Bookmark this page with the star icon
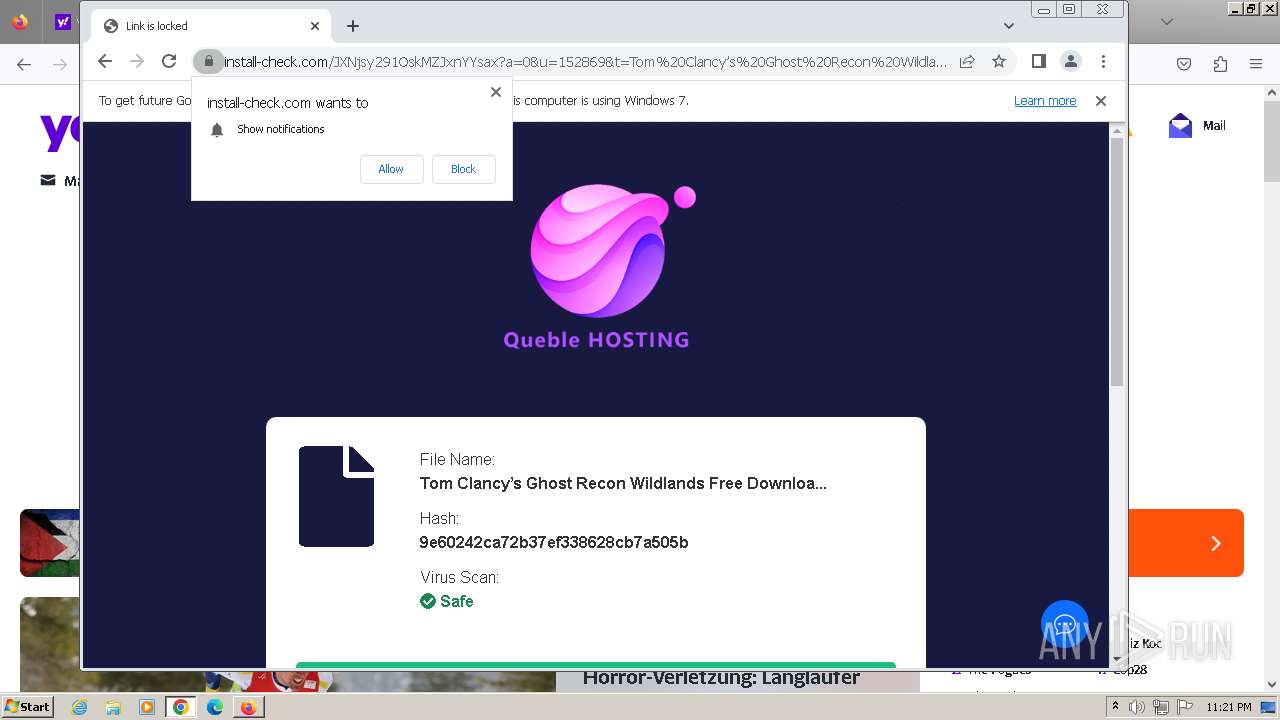 coord(999,62)
